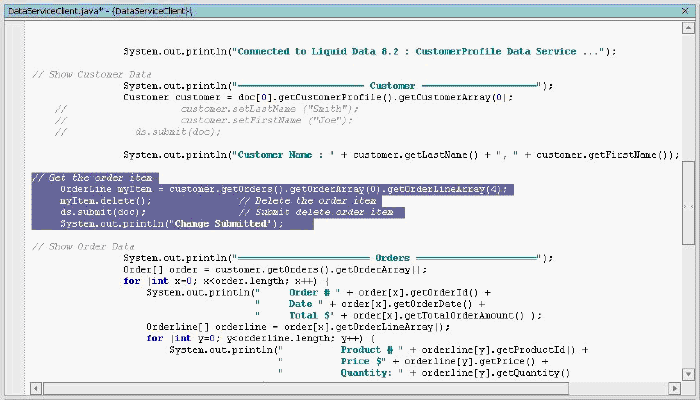Click the "// Show Order Data" comment
Screen dimensions: 700x400
[x=83, y=246]
